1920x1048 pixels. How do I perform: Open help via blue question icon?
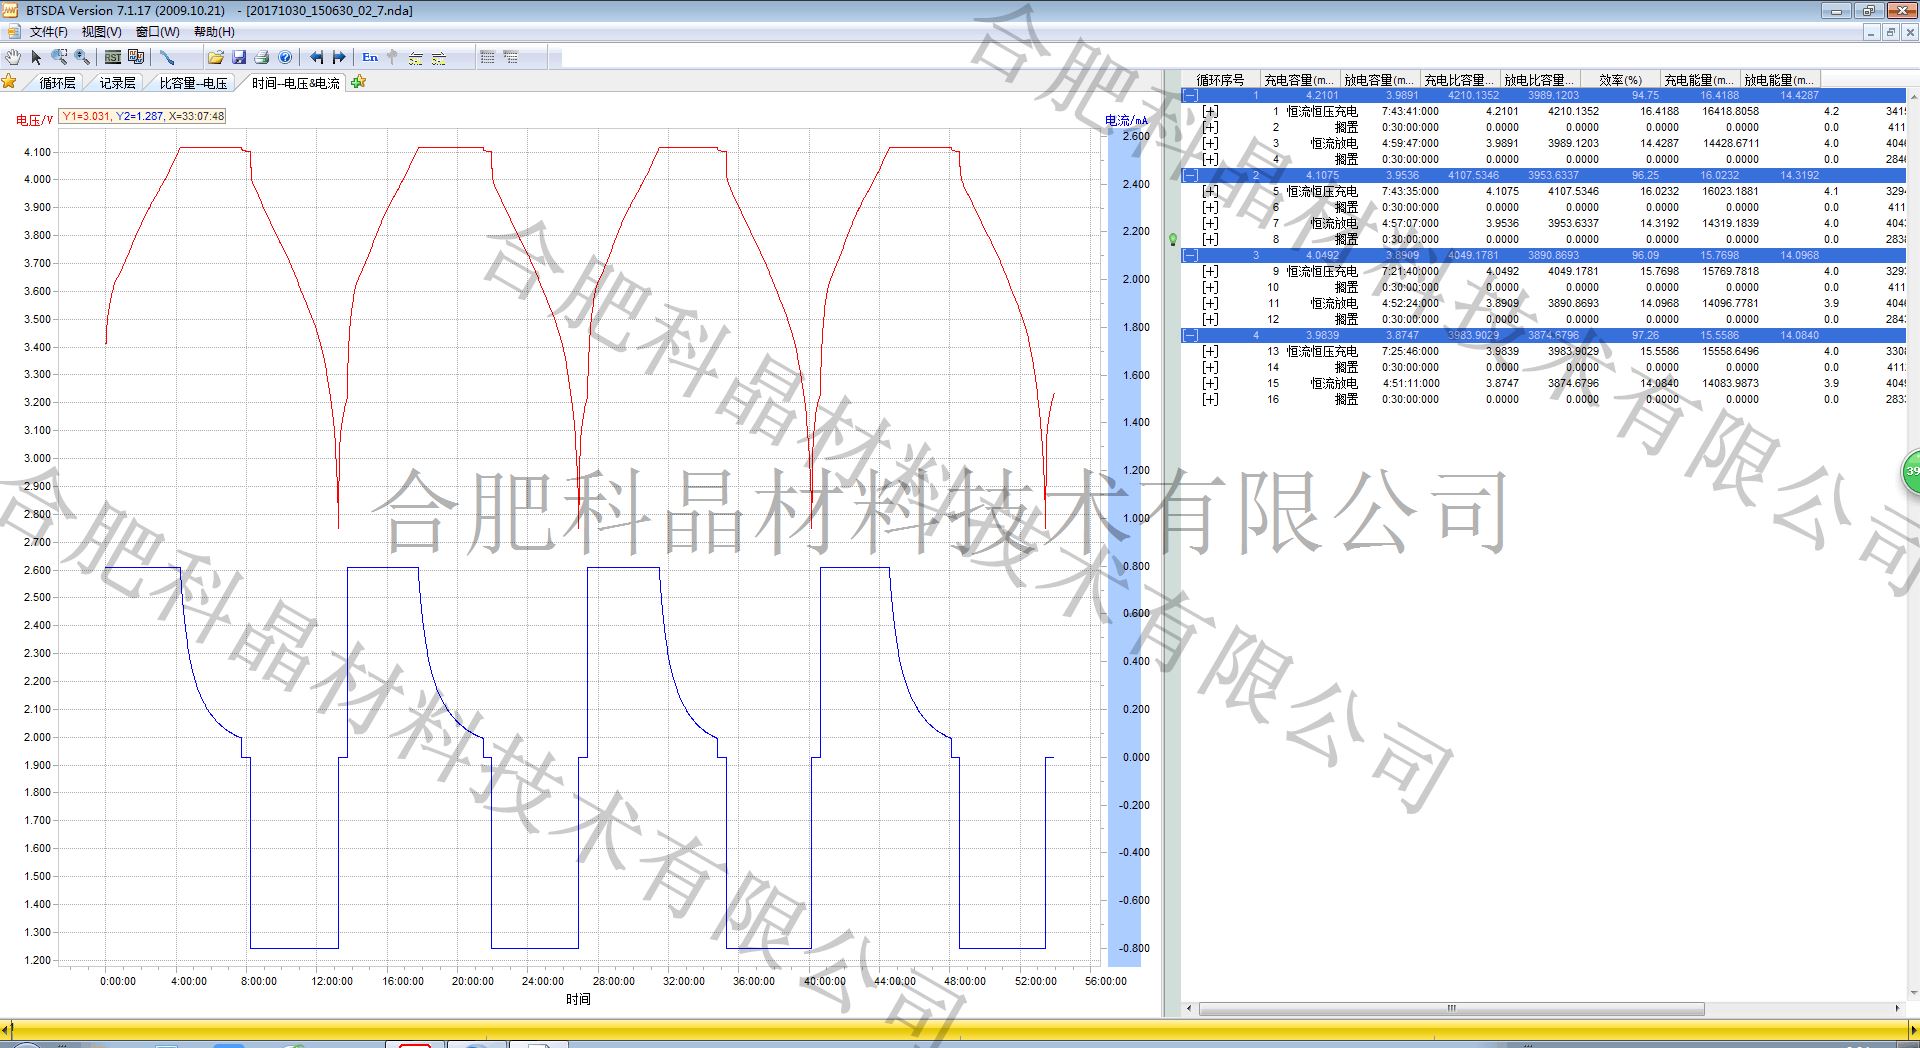pyautogui.click(x=285, y=58)
